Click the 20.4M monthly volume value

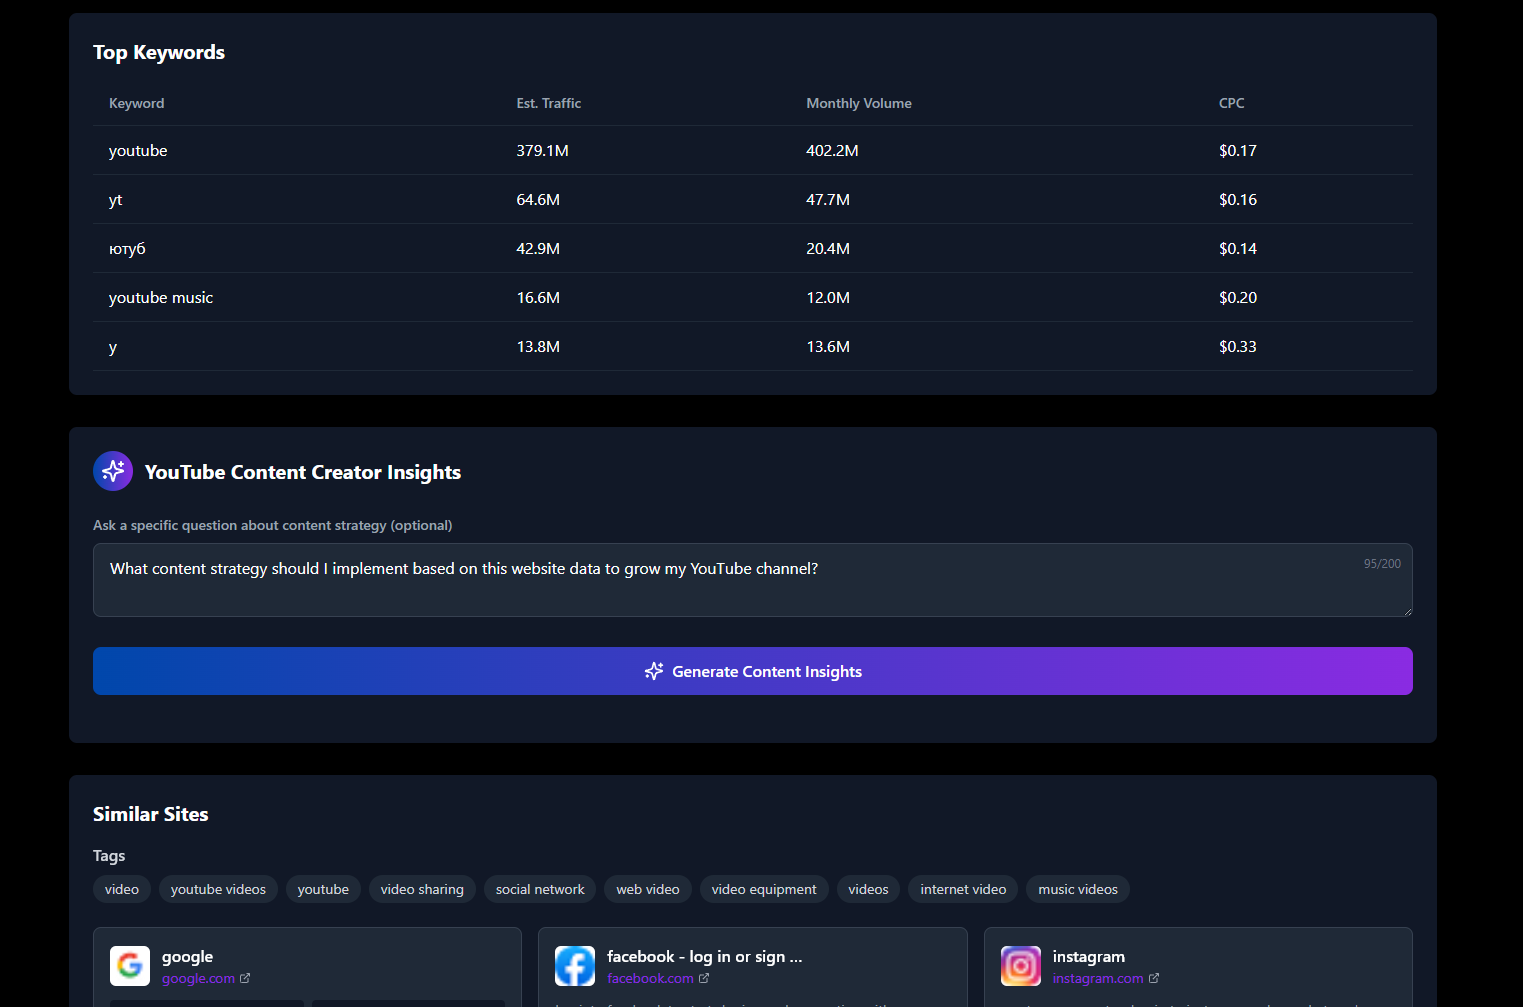[828, 248]
